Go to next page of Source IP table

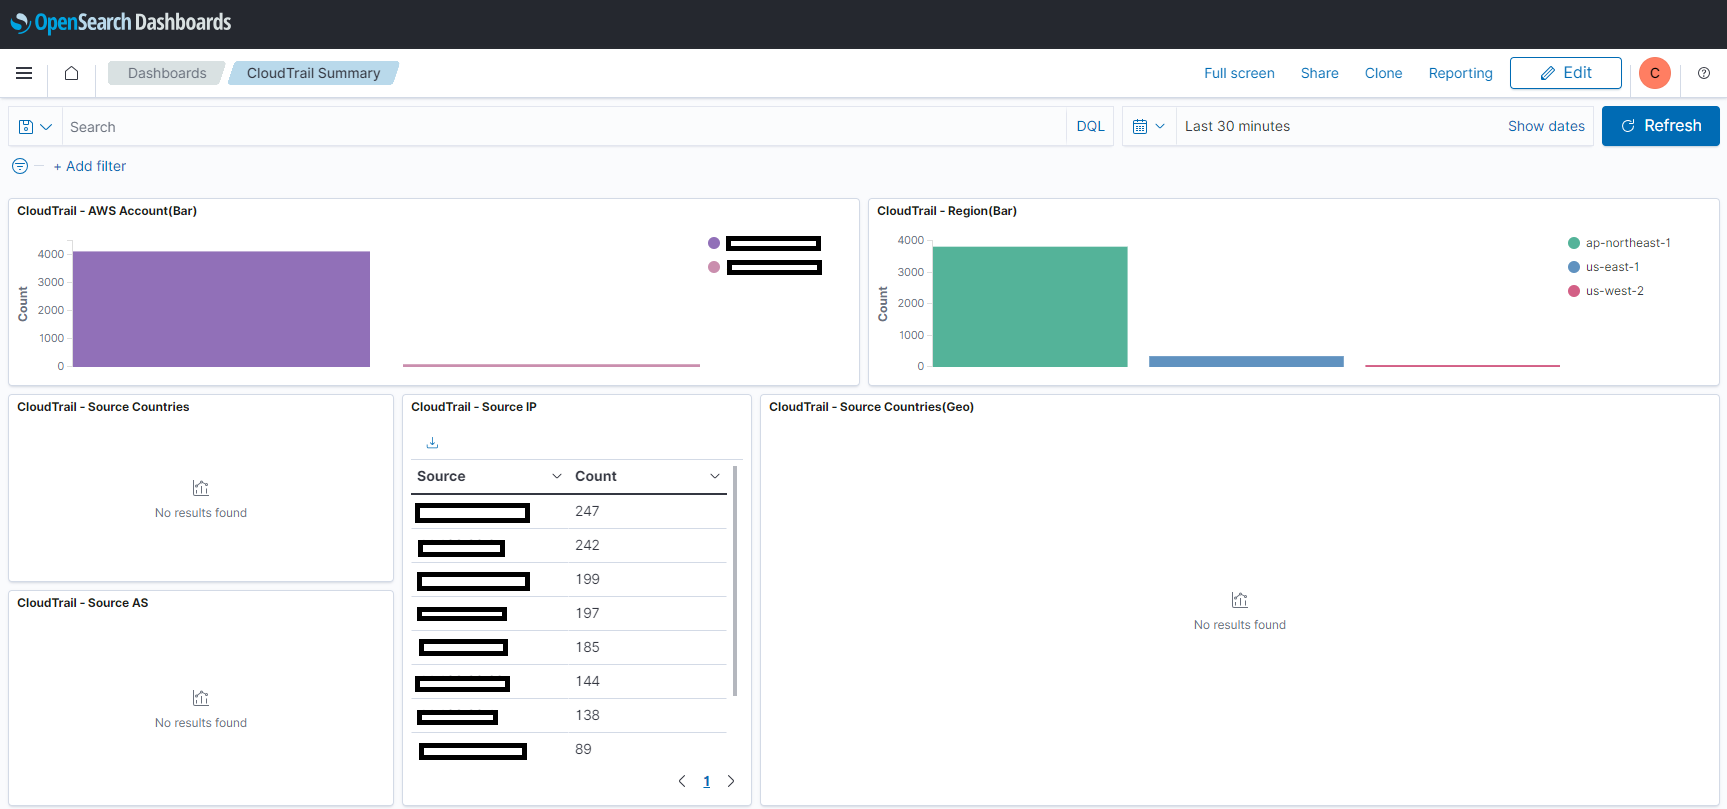731,781
